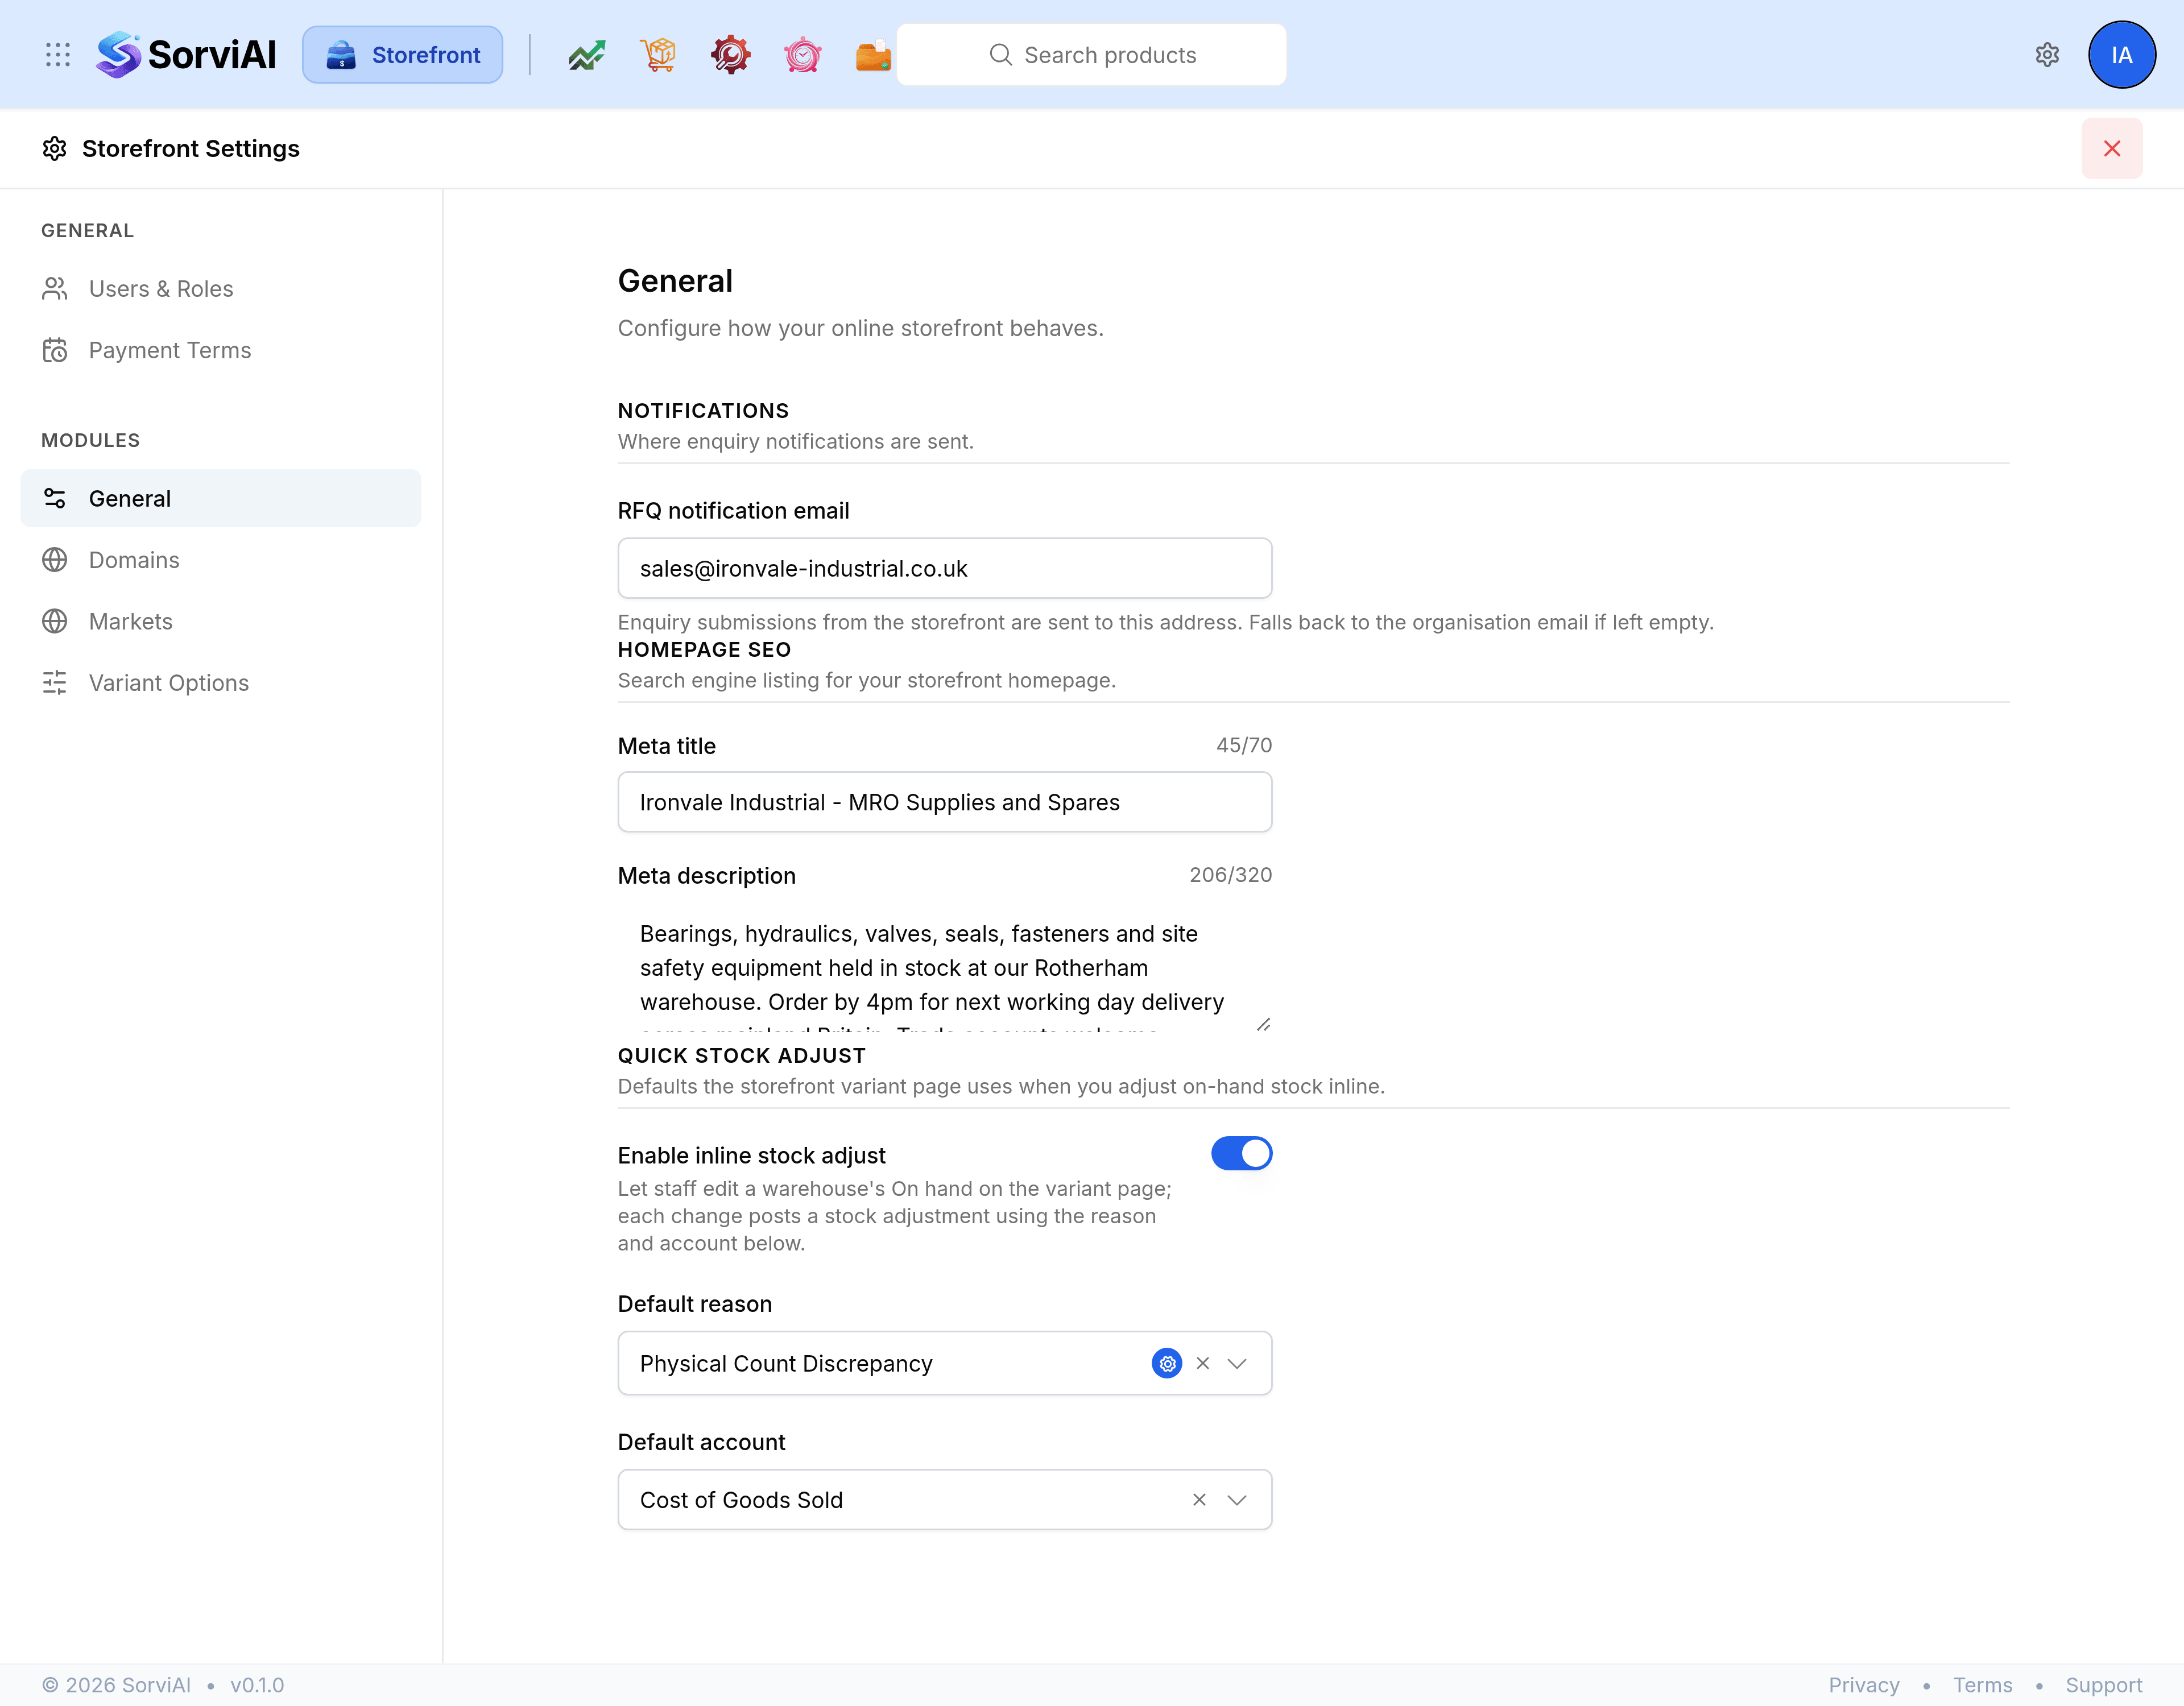Open the IA user avatar menu

[2122, 55]
